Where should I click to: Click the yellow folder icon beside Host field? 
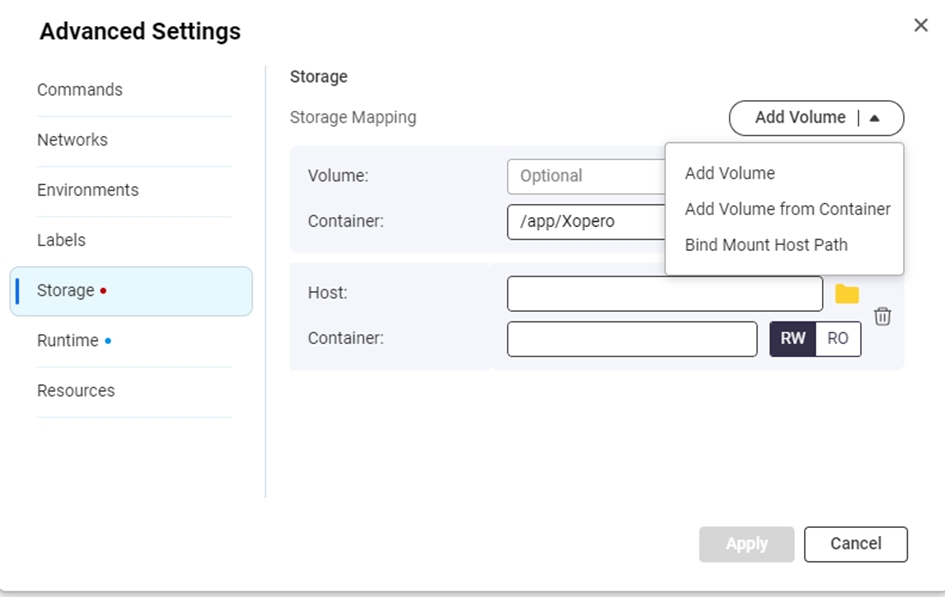[846, 294]
